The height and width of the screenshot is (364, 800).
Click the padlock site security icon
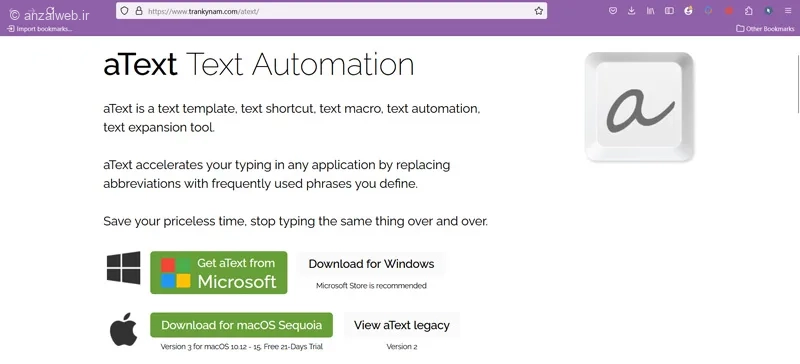point(139,11)
